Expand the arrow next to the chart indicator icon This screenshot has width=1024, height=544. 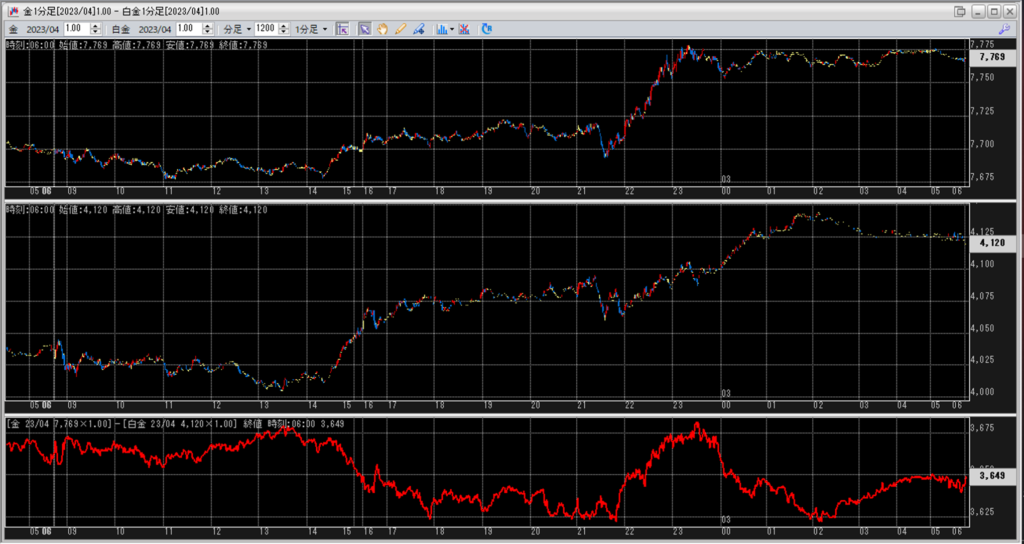(x=453, y=29)
